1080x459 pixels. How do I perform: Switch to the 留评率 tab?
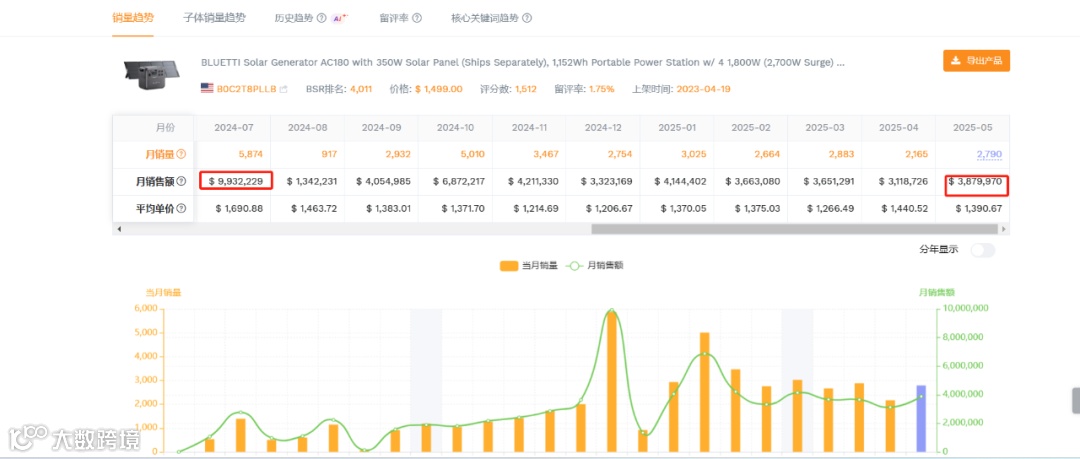pos(394,19)
